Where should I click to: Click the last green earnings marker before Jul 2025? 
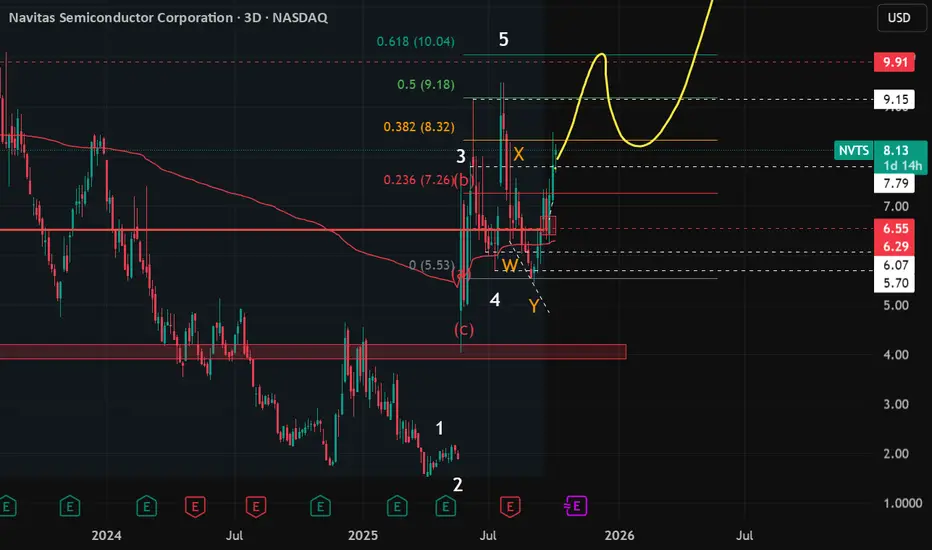coord(445,507)
